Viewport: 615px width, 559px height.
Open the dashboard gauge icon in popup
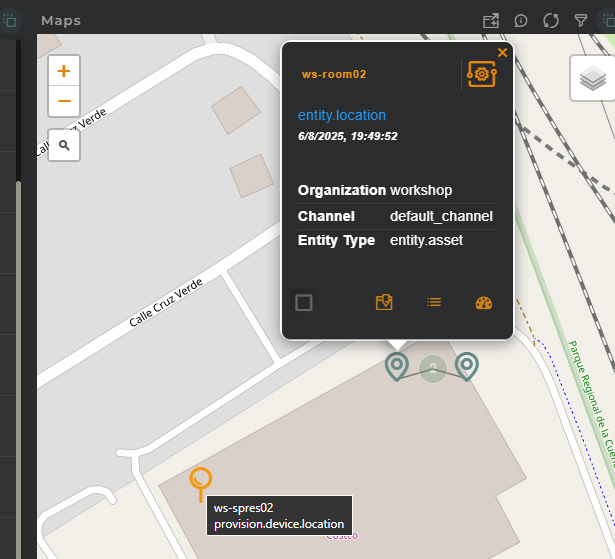click(484, 302)
